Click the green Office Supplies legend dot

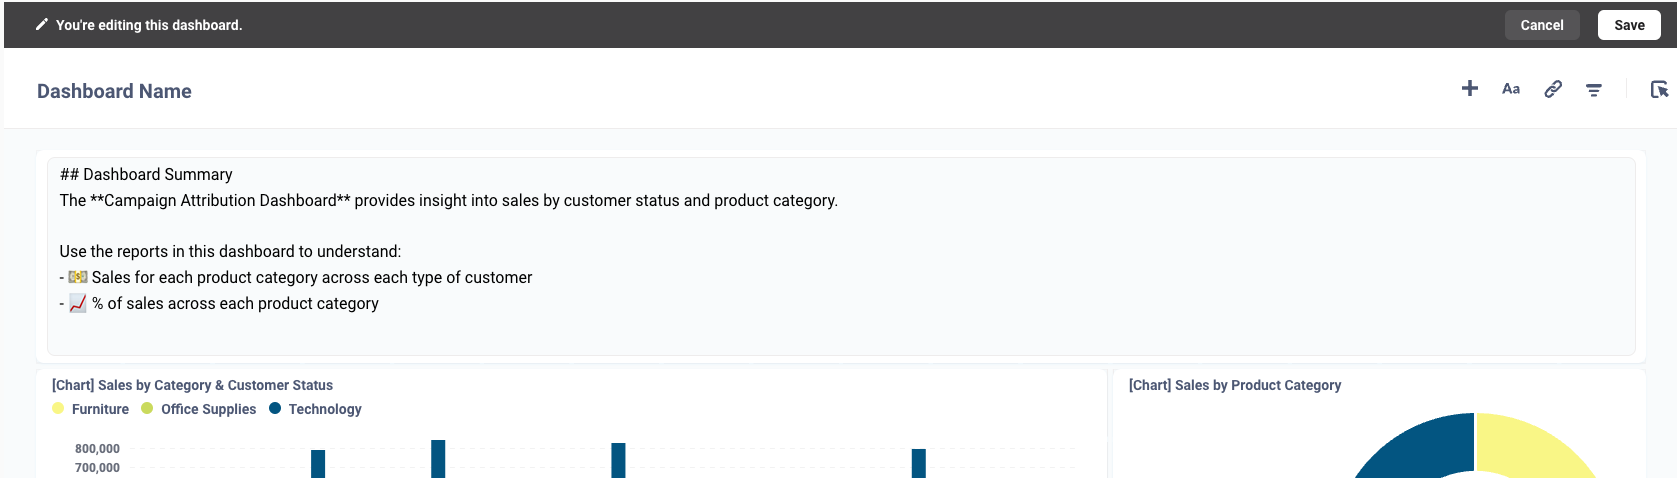click(x=147, y=408)
